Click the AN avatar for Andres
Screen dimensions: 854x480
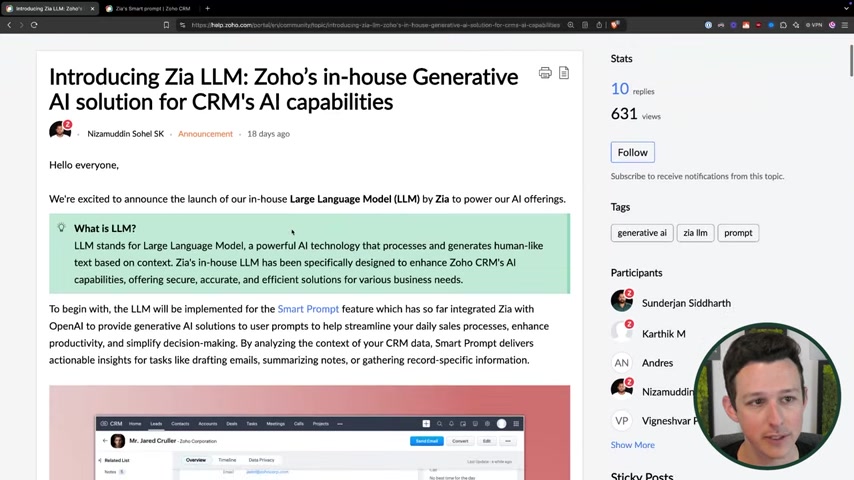point(621,363)
